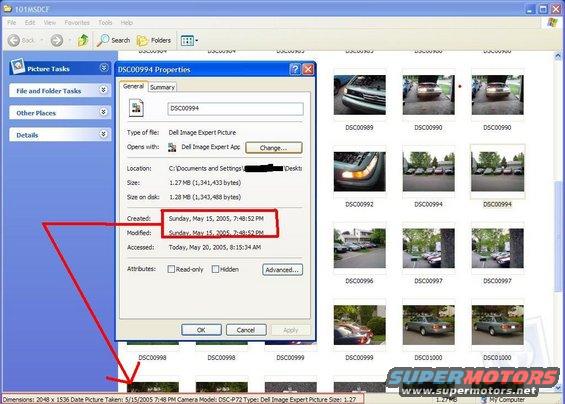This screenshot has height=404, width=565.
Task: Click the Back navigation arrow icon
Action: 14,40
